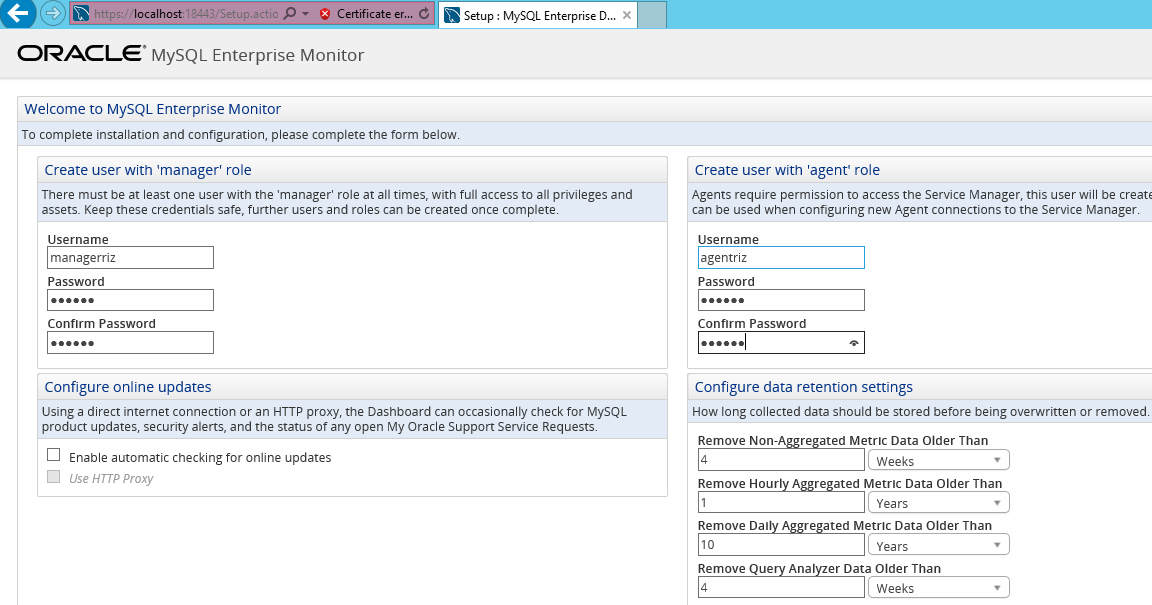Click the agent Password field
The image size is (1152, 605).
click(781, 300)
